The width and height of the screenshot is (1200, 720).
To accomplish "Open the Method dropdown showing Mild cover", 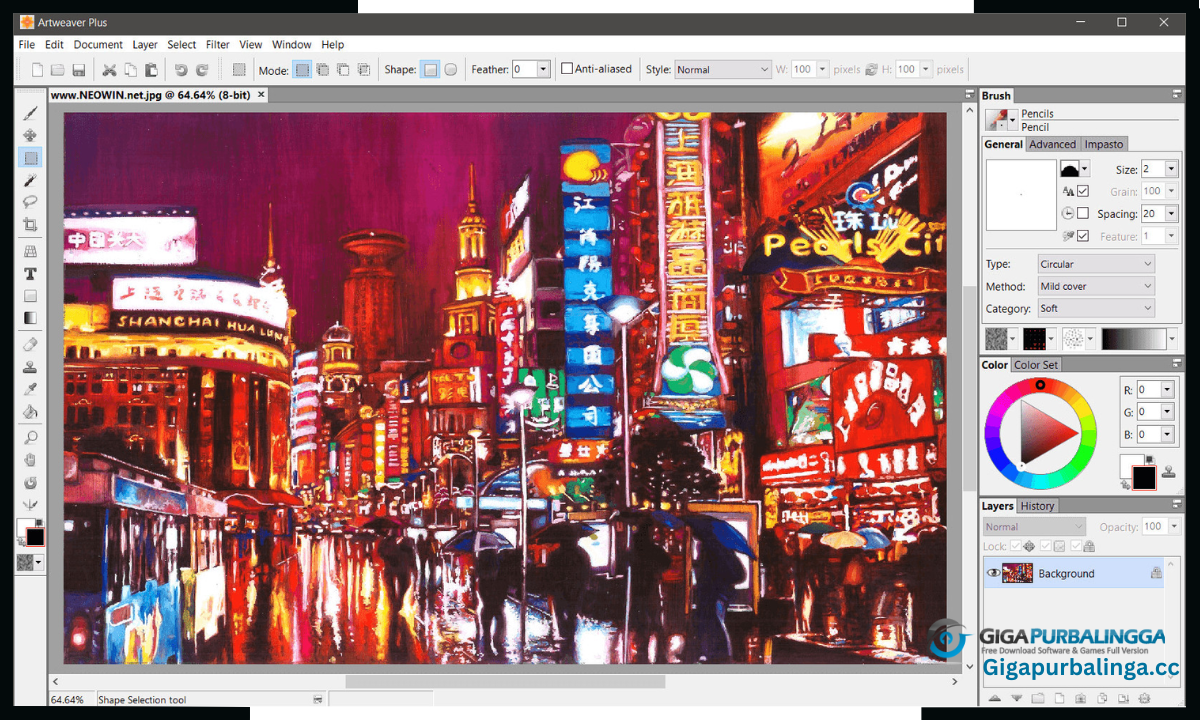I will [x=1096, y=286].
